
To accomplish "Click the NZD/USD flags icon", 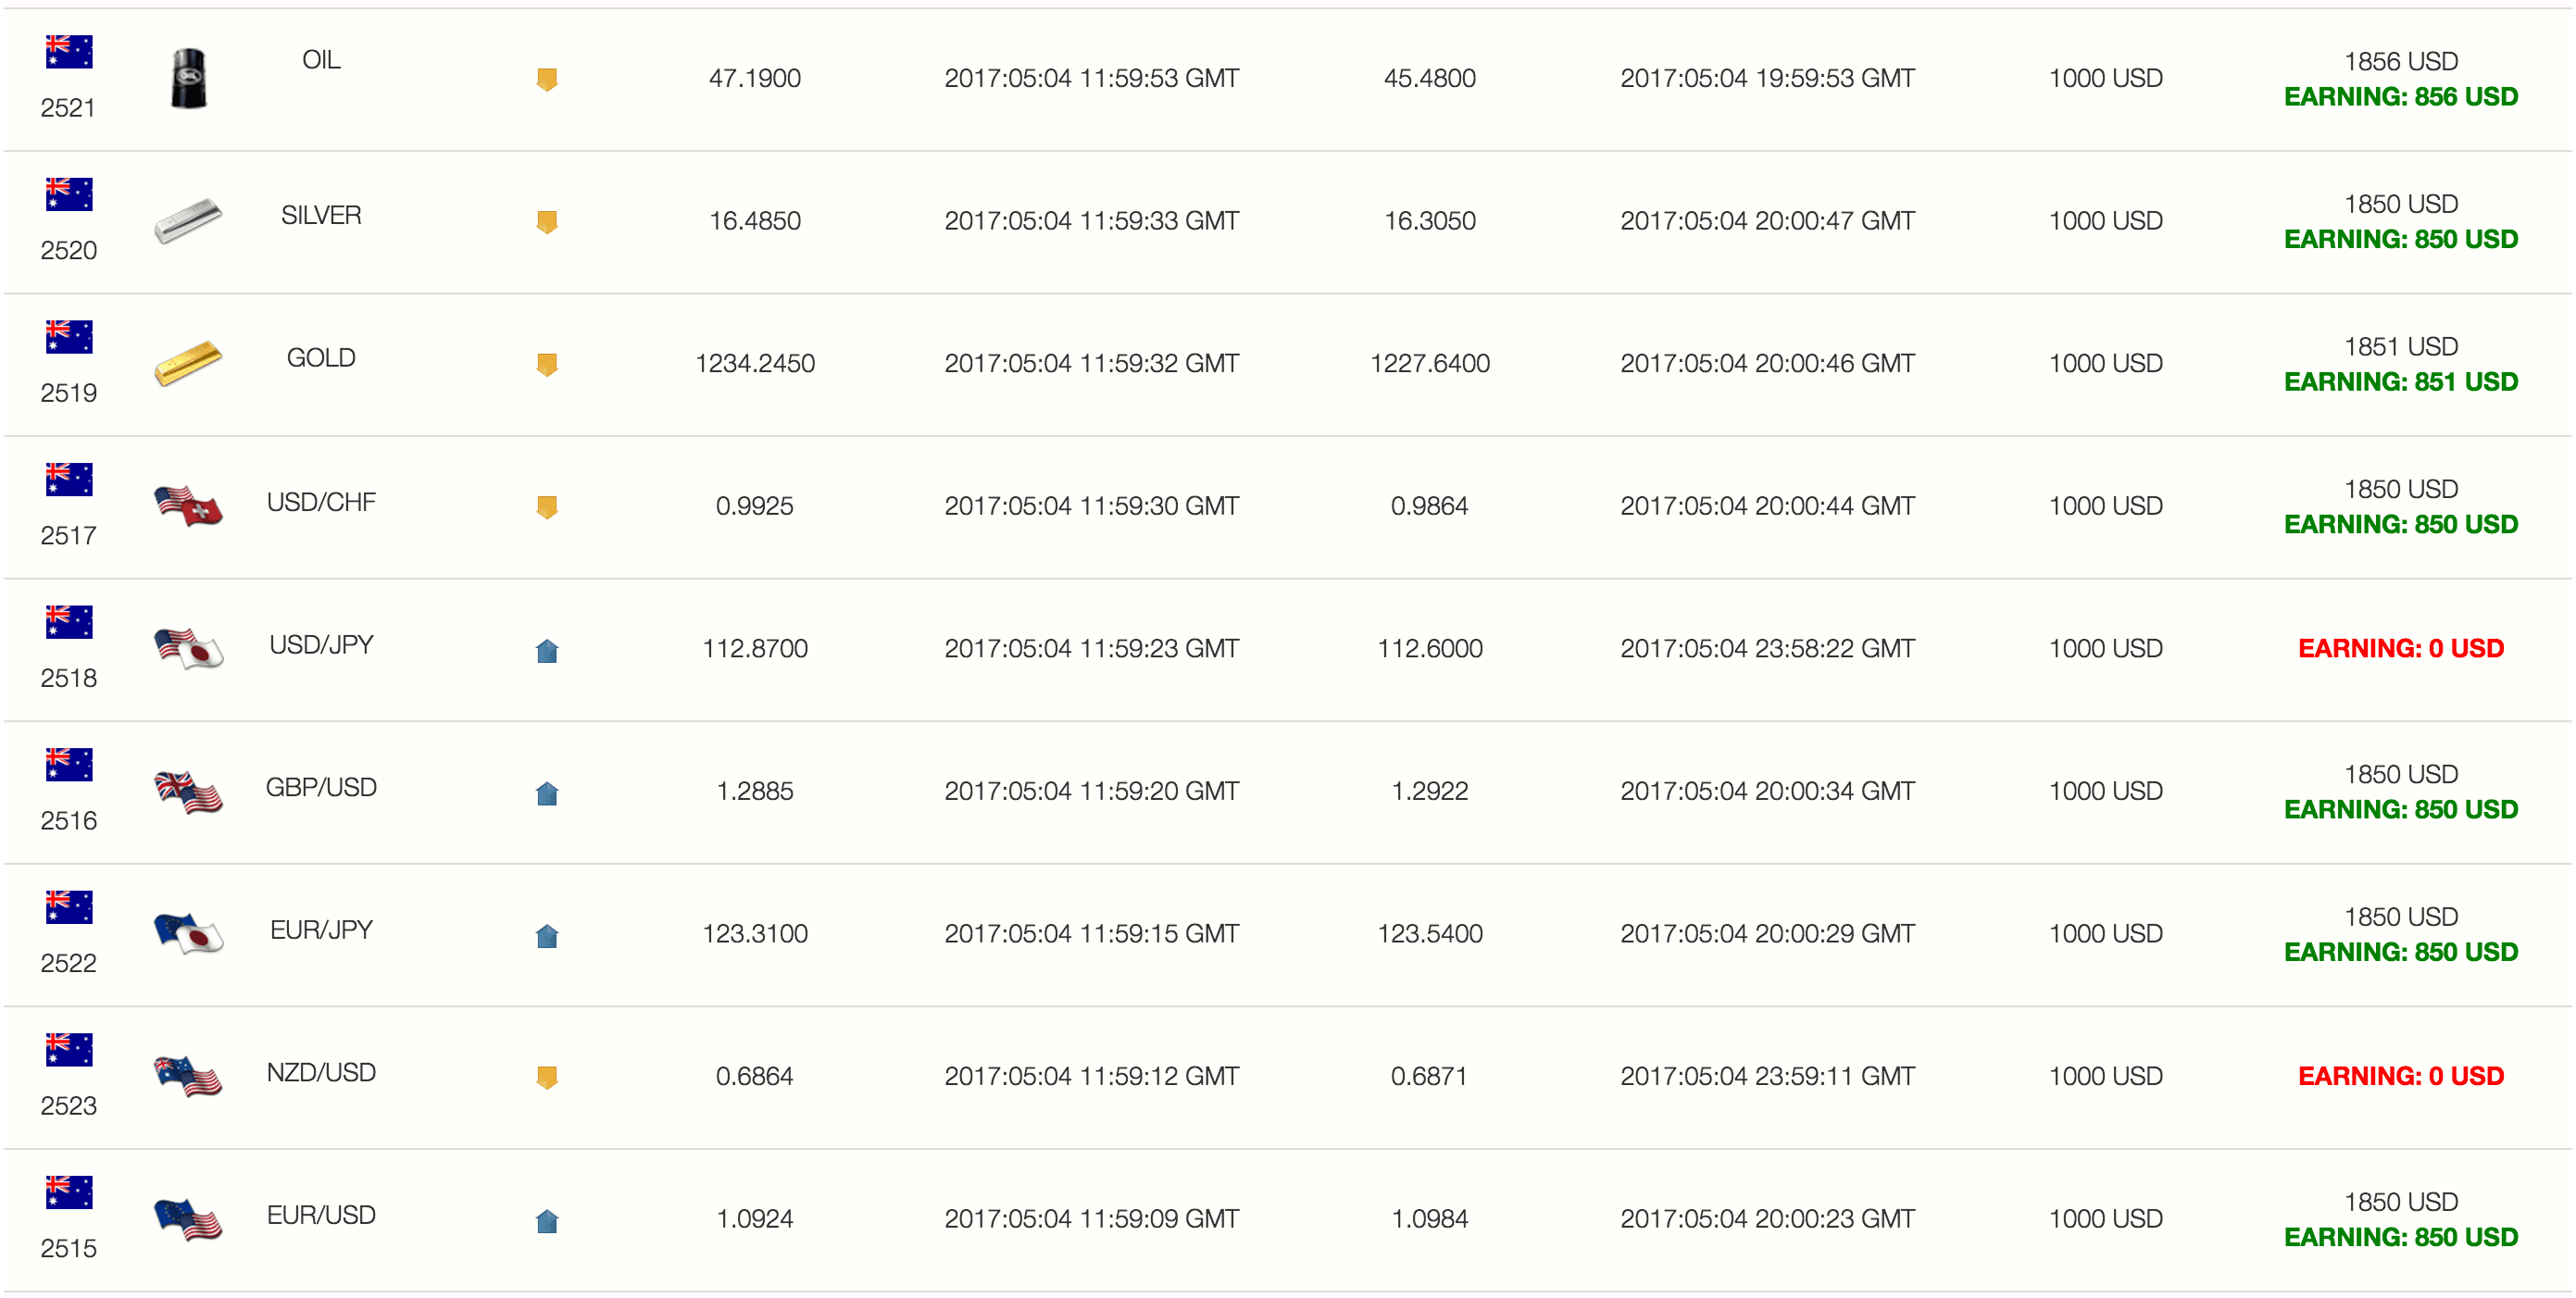I will (x=188, y=1076).
